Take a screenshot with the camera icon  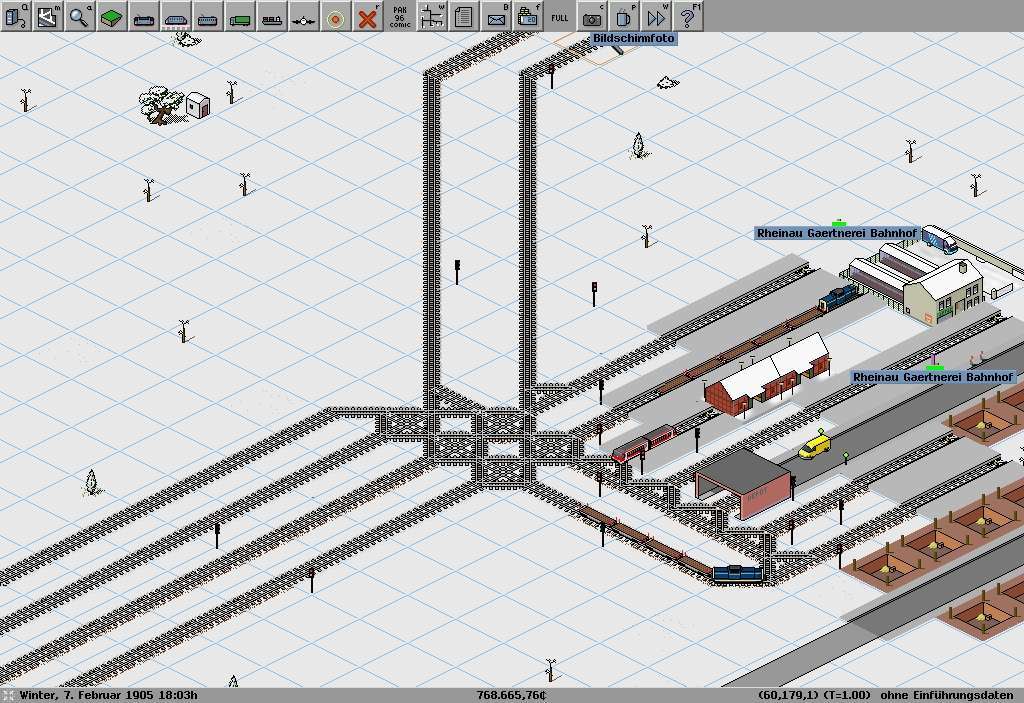pos(593,16)
